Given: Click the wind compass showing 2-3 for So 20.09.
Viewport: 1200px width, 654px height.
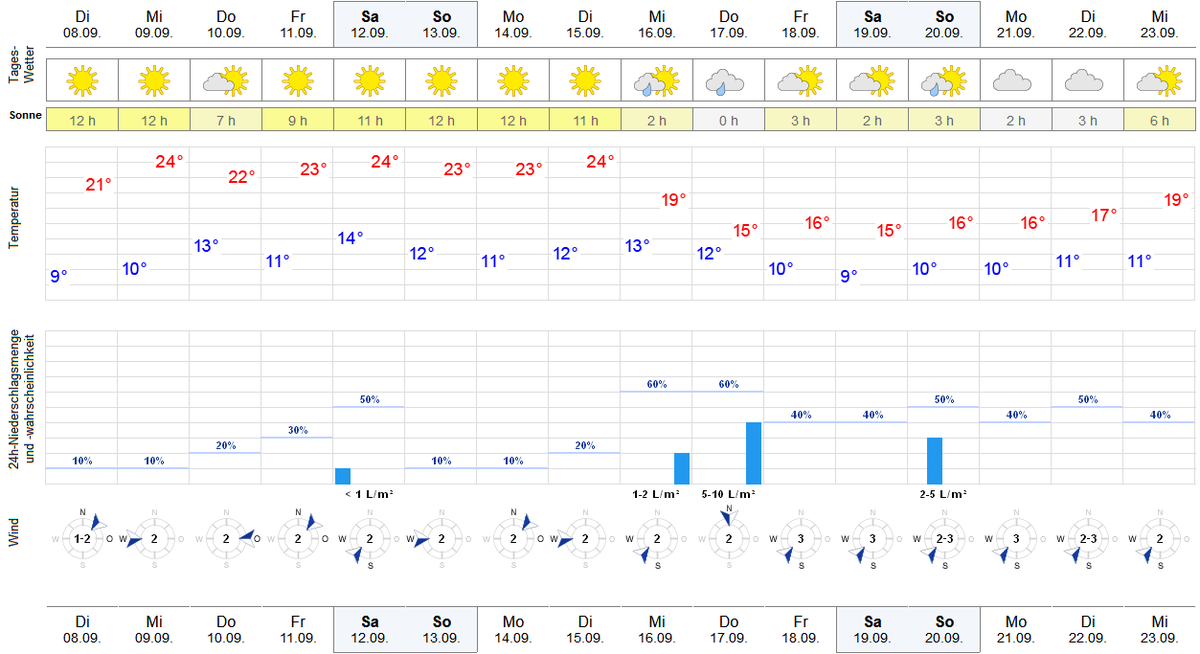Looking at the screenshot, I should (944, 539).
